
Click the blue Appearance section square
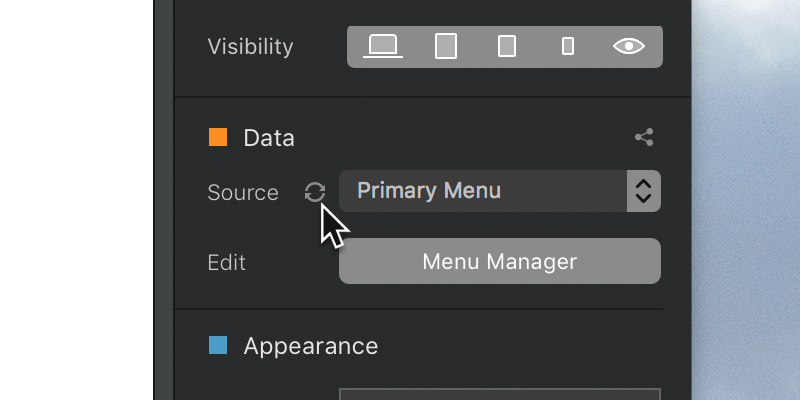click(x=218, y=345)
